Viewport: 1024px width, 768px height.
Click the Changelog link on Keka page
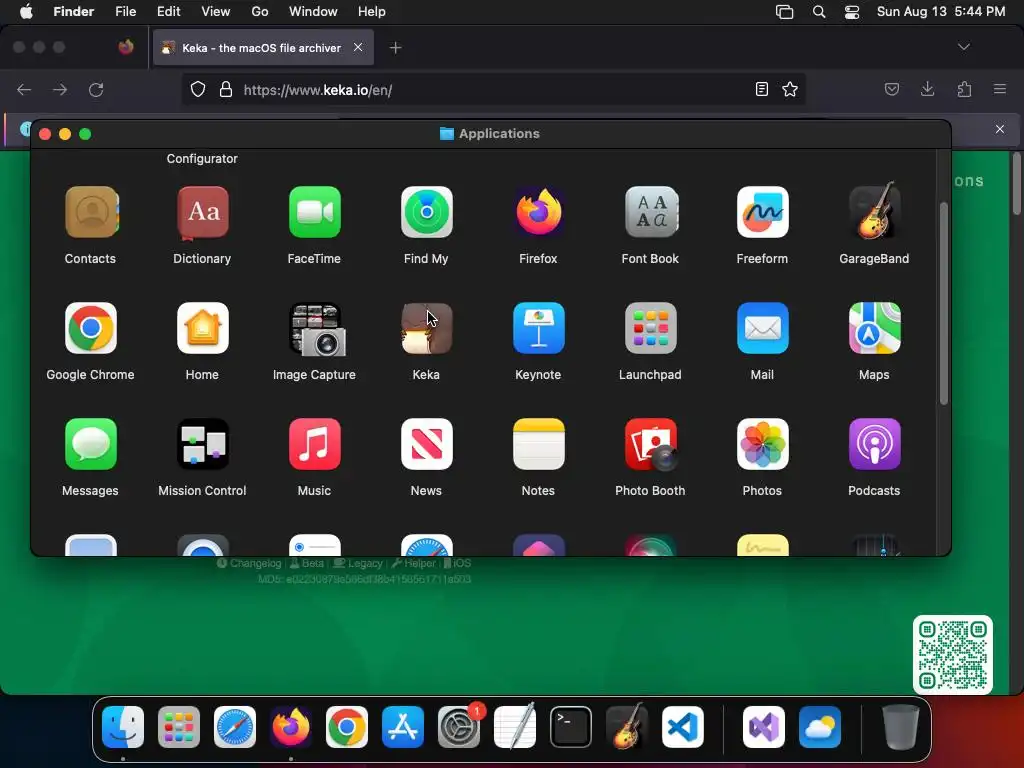pos(249,563)
